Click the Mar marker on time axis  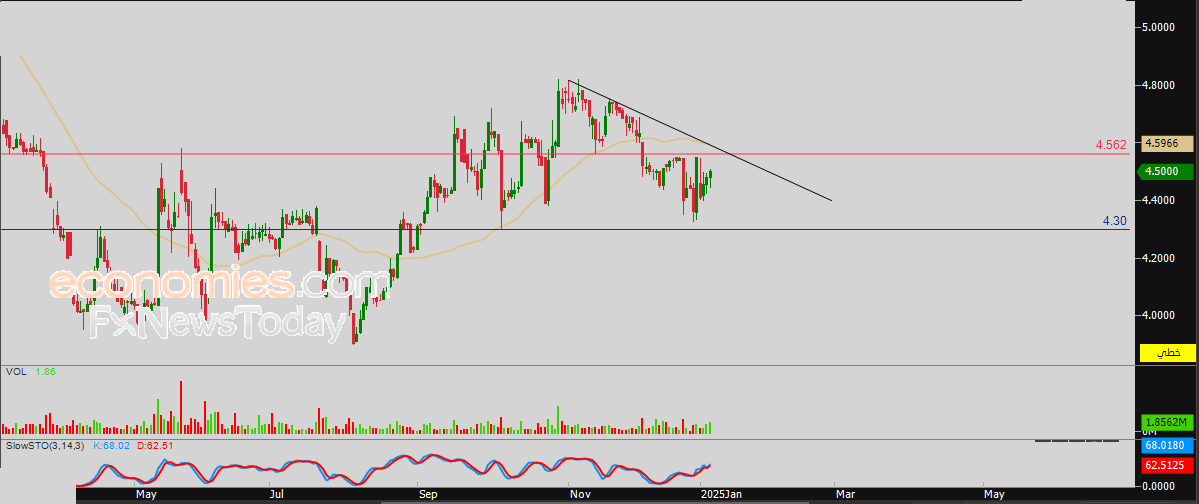pos(846,494)
